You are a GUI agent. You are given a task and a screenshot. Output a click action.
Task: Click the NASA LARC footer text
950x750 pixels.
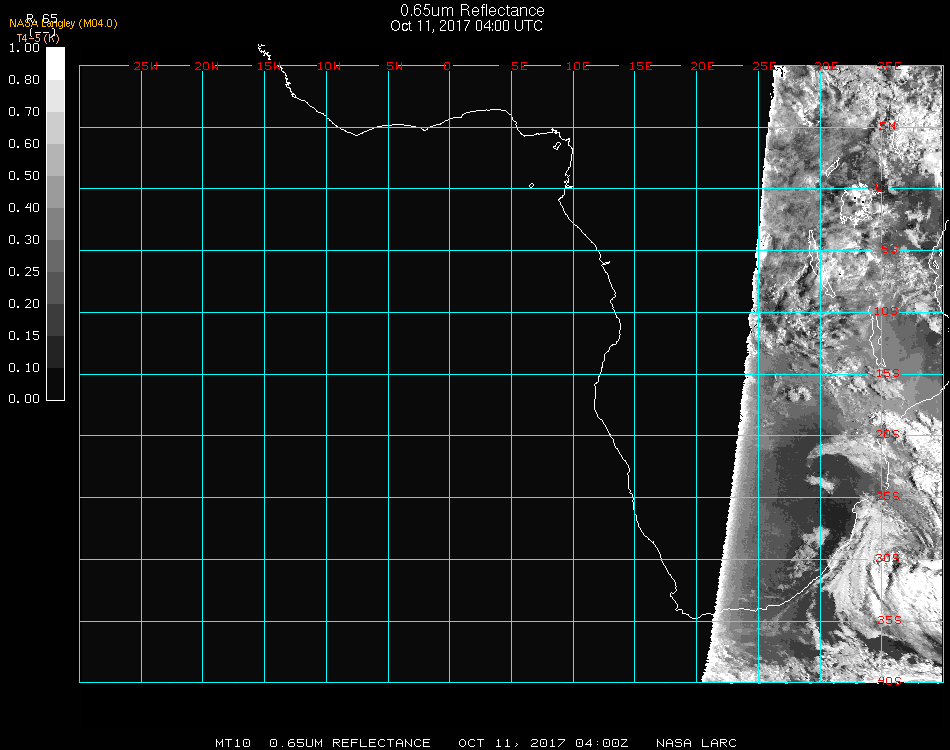tap(696, 743)
